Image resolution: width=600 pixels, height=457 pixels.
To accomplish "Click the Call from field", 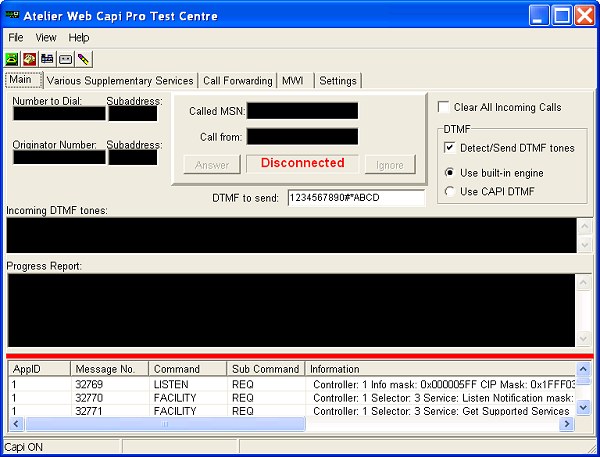I will [302, 136].
